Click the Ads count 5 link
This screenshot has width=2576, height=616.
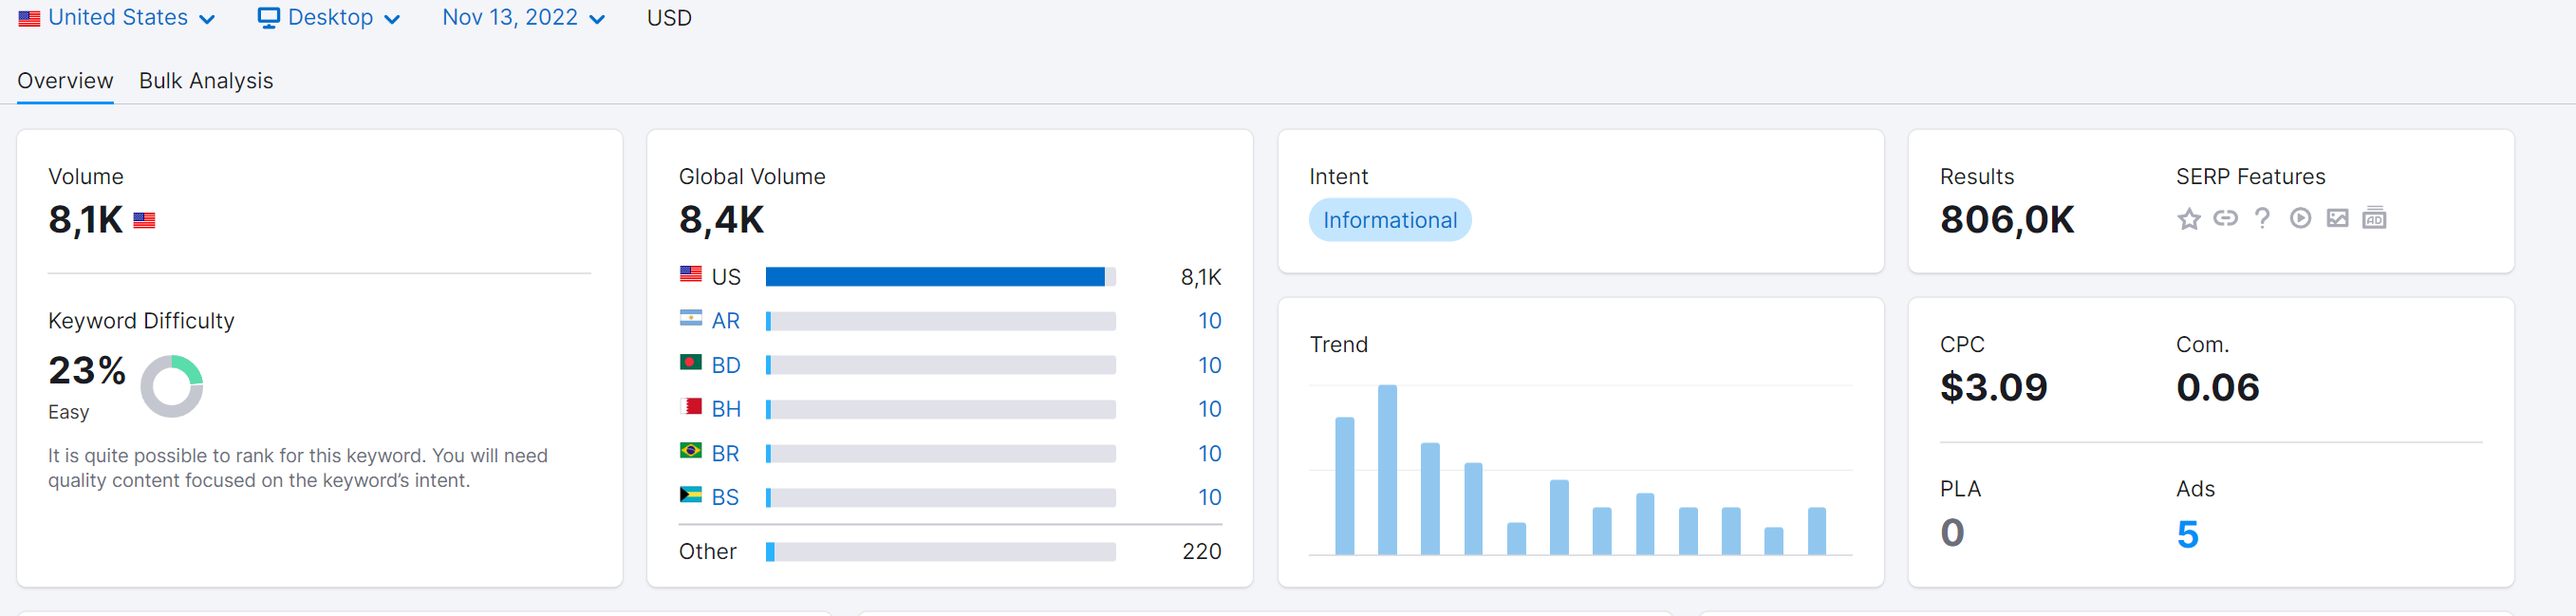click(x=2187, y=534)
